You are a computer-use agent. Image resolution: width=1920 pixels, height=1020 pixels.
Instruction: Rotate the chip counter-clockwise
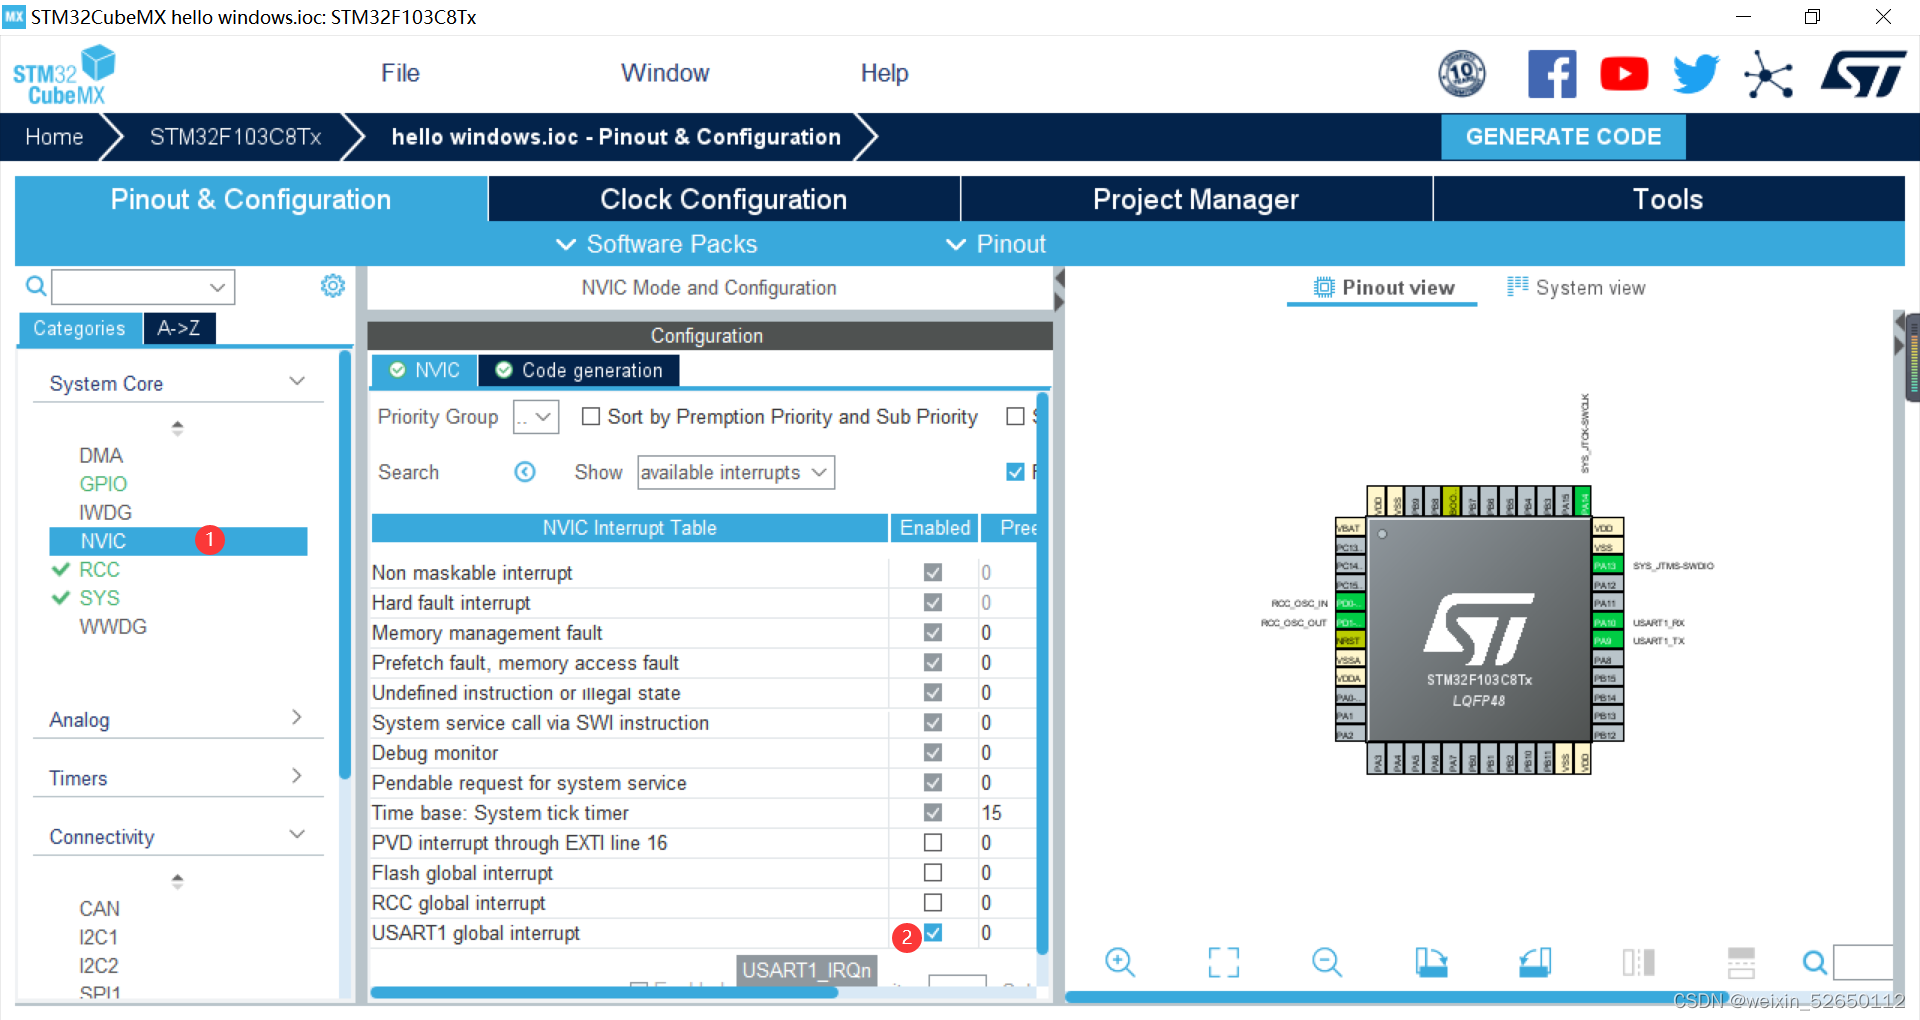click(1535, 962)
